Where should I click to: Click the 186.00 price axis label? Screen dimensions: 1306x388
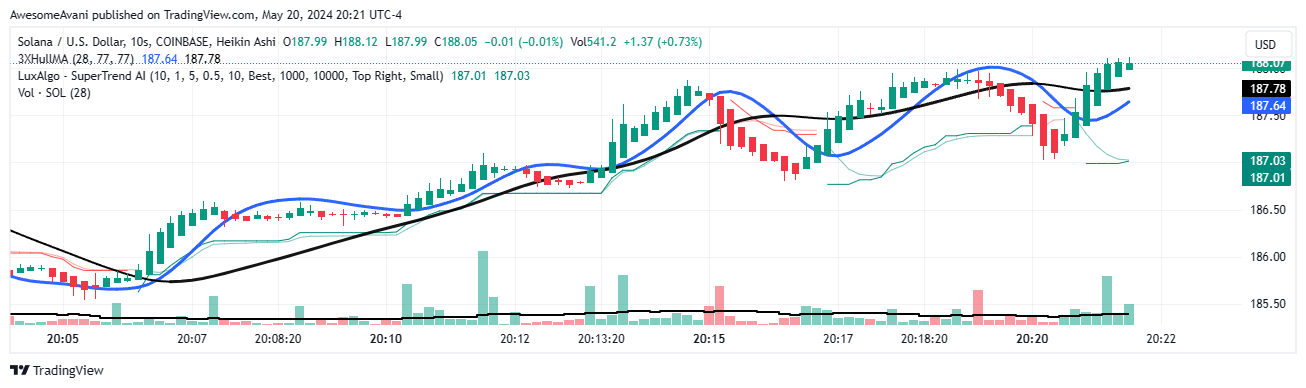coord(1267,257)
